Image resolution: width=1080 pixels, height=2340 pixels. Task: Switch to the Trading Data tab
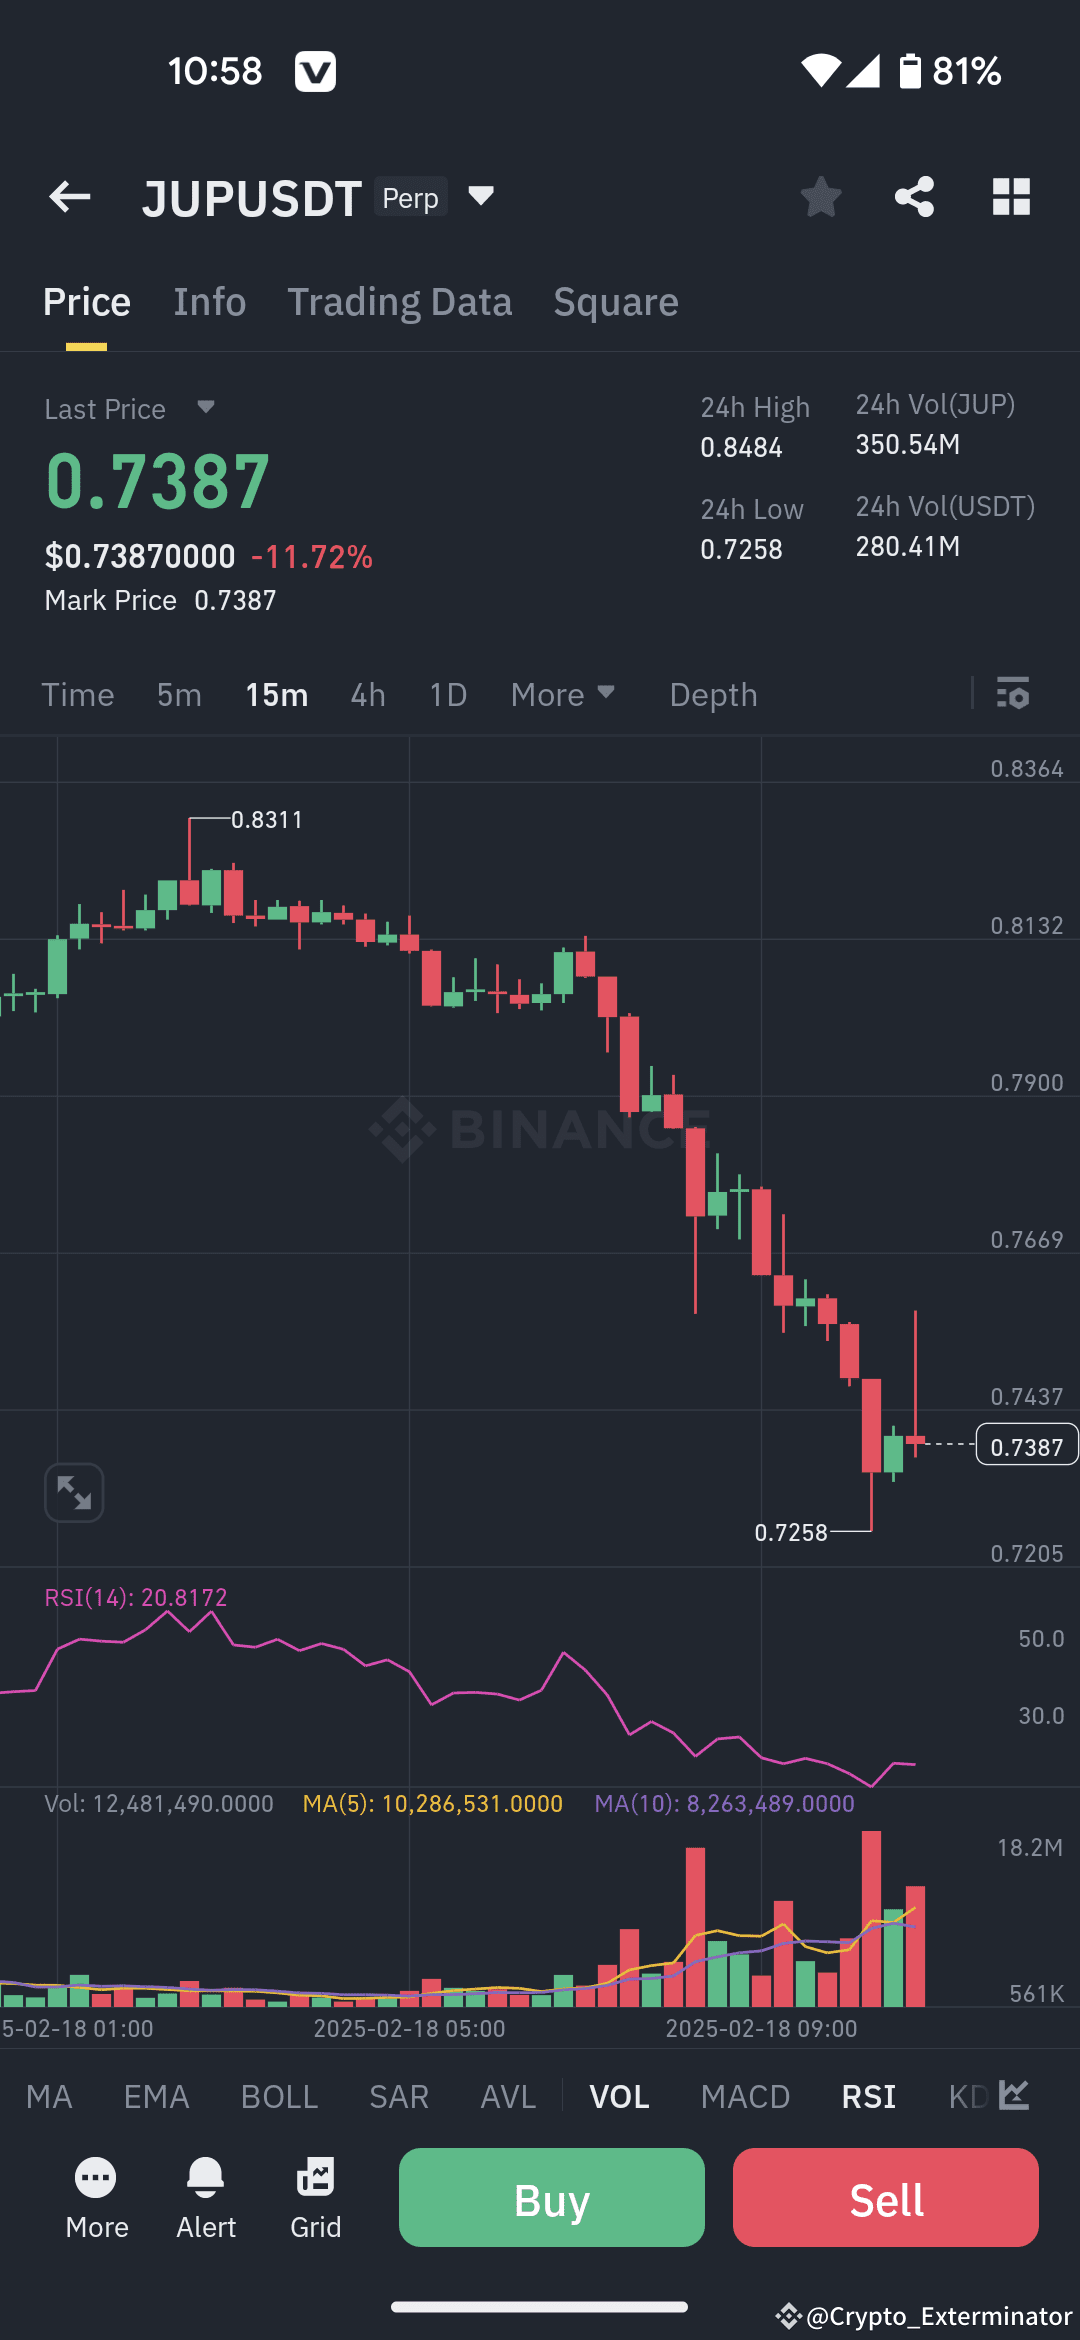(x=400, y=301)
